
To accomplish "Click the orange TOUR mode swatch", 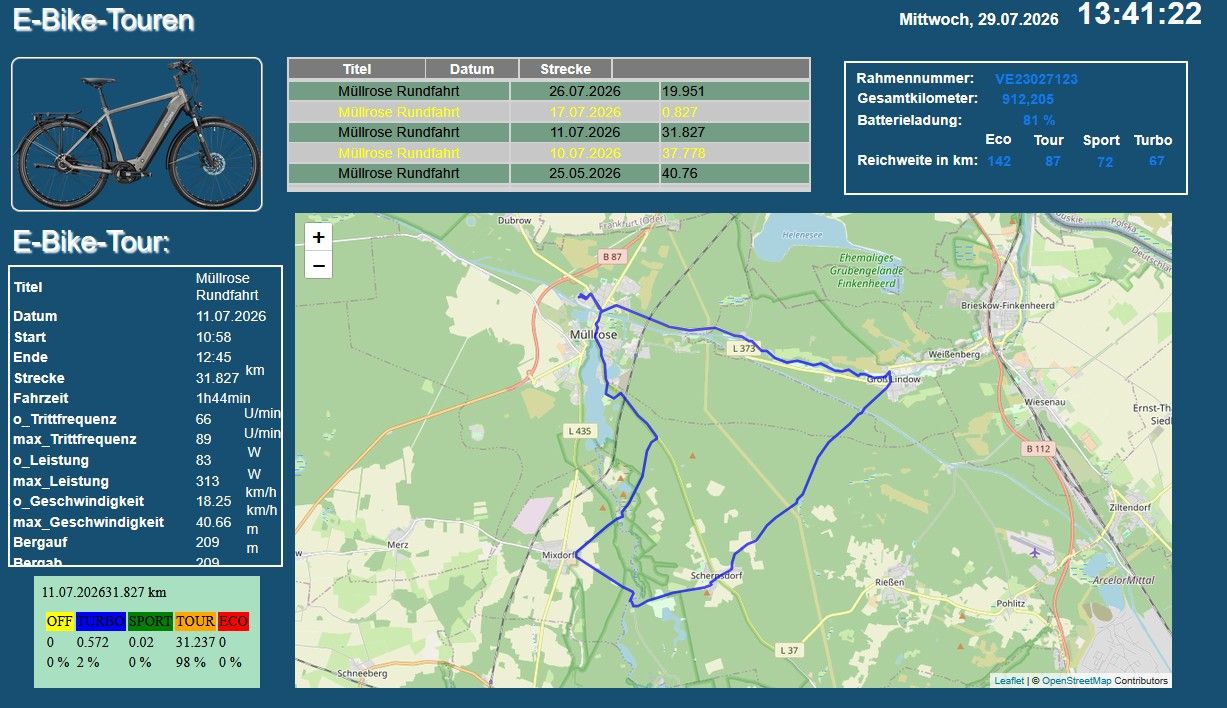I will 195,621.
